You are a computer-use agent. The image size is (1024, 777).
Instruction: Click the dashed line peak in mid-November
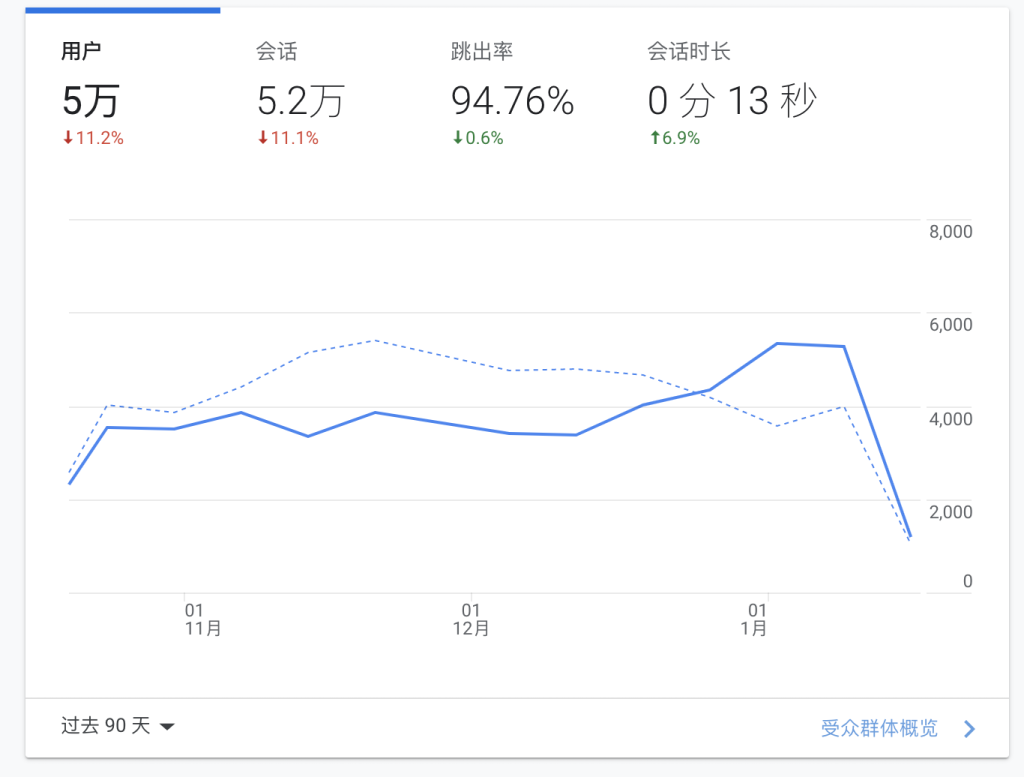374,341
